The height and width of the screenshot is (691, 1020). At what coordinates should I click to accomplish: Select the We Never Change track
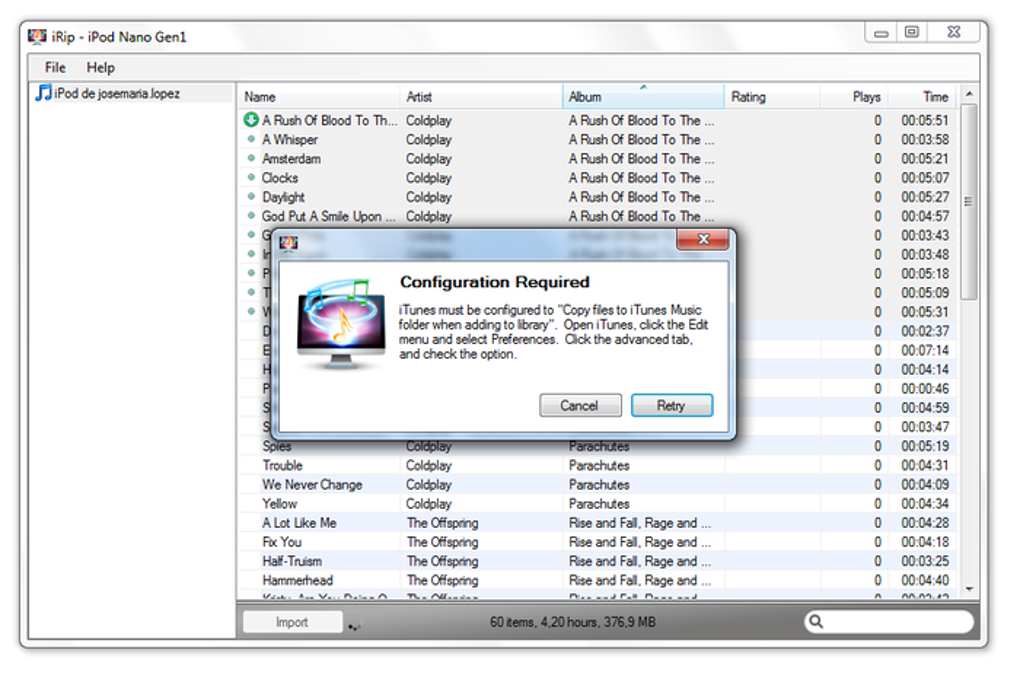tap(312, 485)
